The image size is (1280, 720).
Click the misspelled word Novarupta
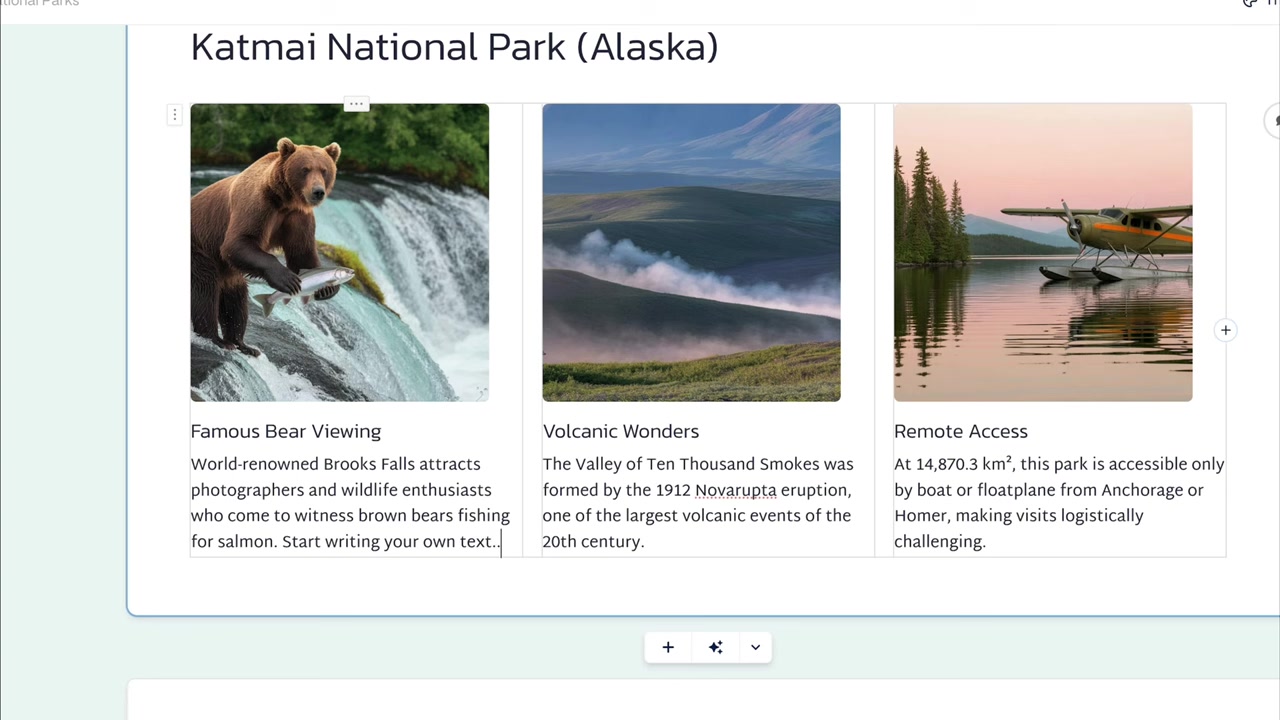click(x=736, y=490)
